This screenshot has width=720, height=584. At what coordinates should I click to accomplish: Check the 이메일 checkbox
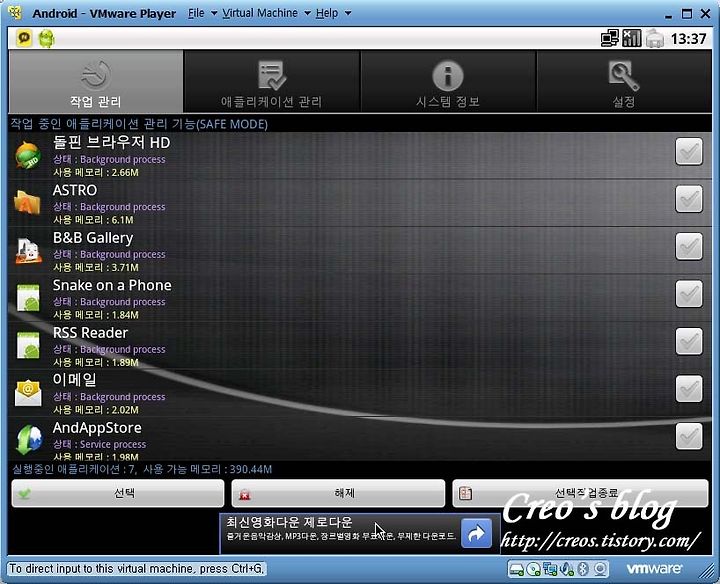point(689,389)
